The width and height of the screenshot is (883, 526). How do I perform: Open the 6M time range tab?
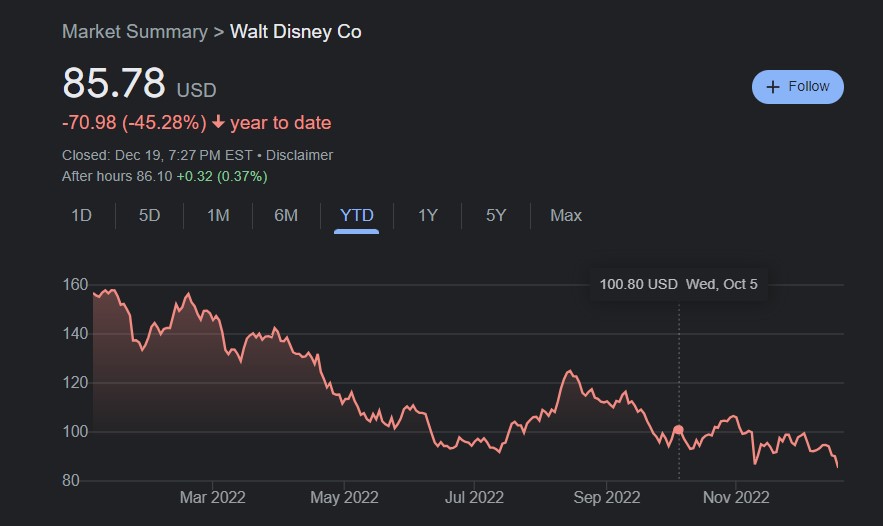(286, 215)
